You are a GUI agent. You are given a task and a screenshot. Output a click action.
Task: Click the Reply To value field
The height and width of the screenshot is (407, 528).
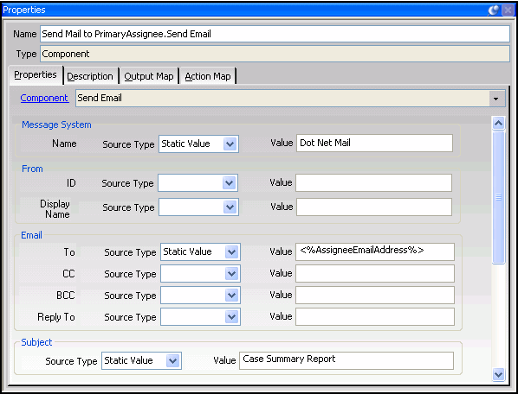tap(375, 317)
